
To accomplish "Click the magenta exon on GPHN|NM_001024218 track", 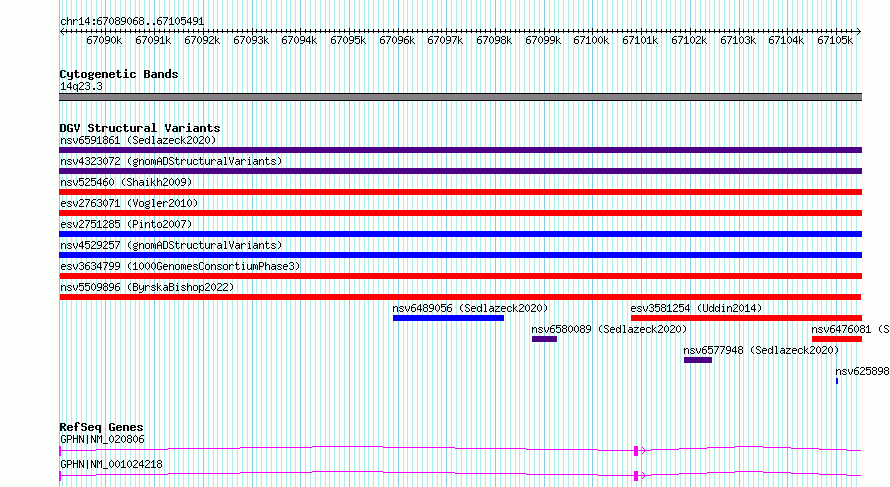I will pos(636,476).
